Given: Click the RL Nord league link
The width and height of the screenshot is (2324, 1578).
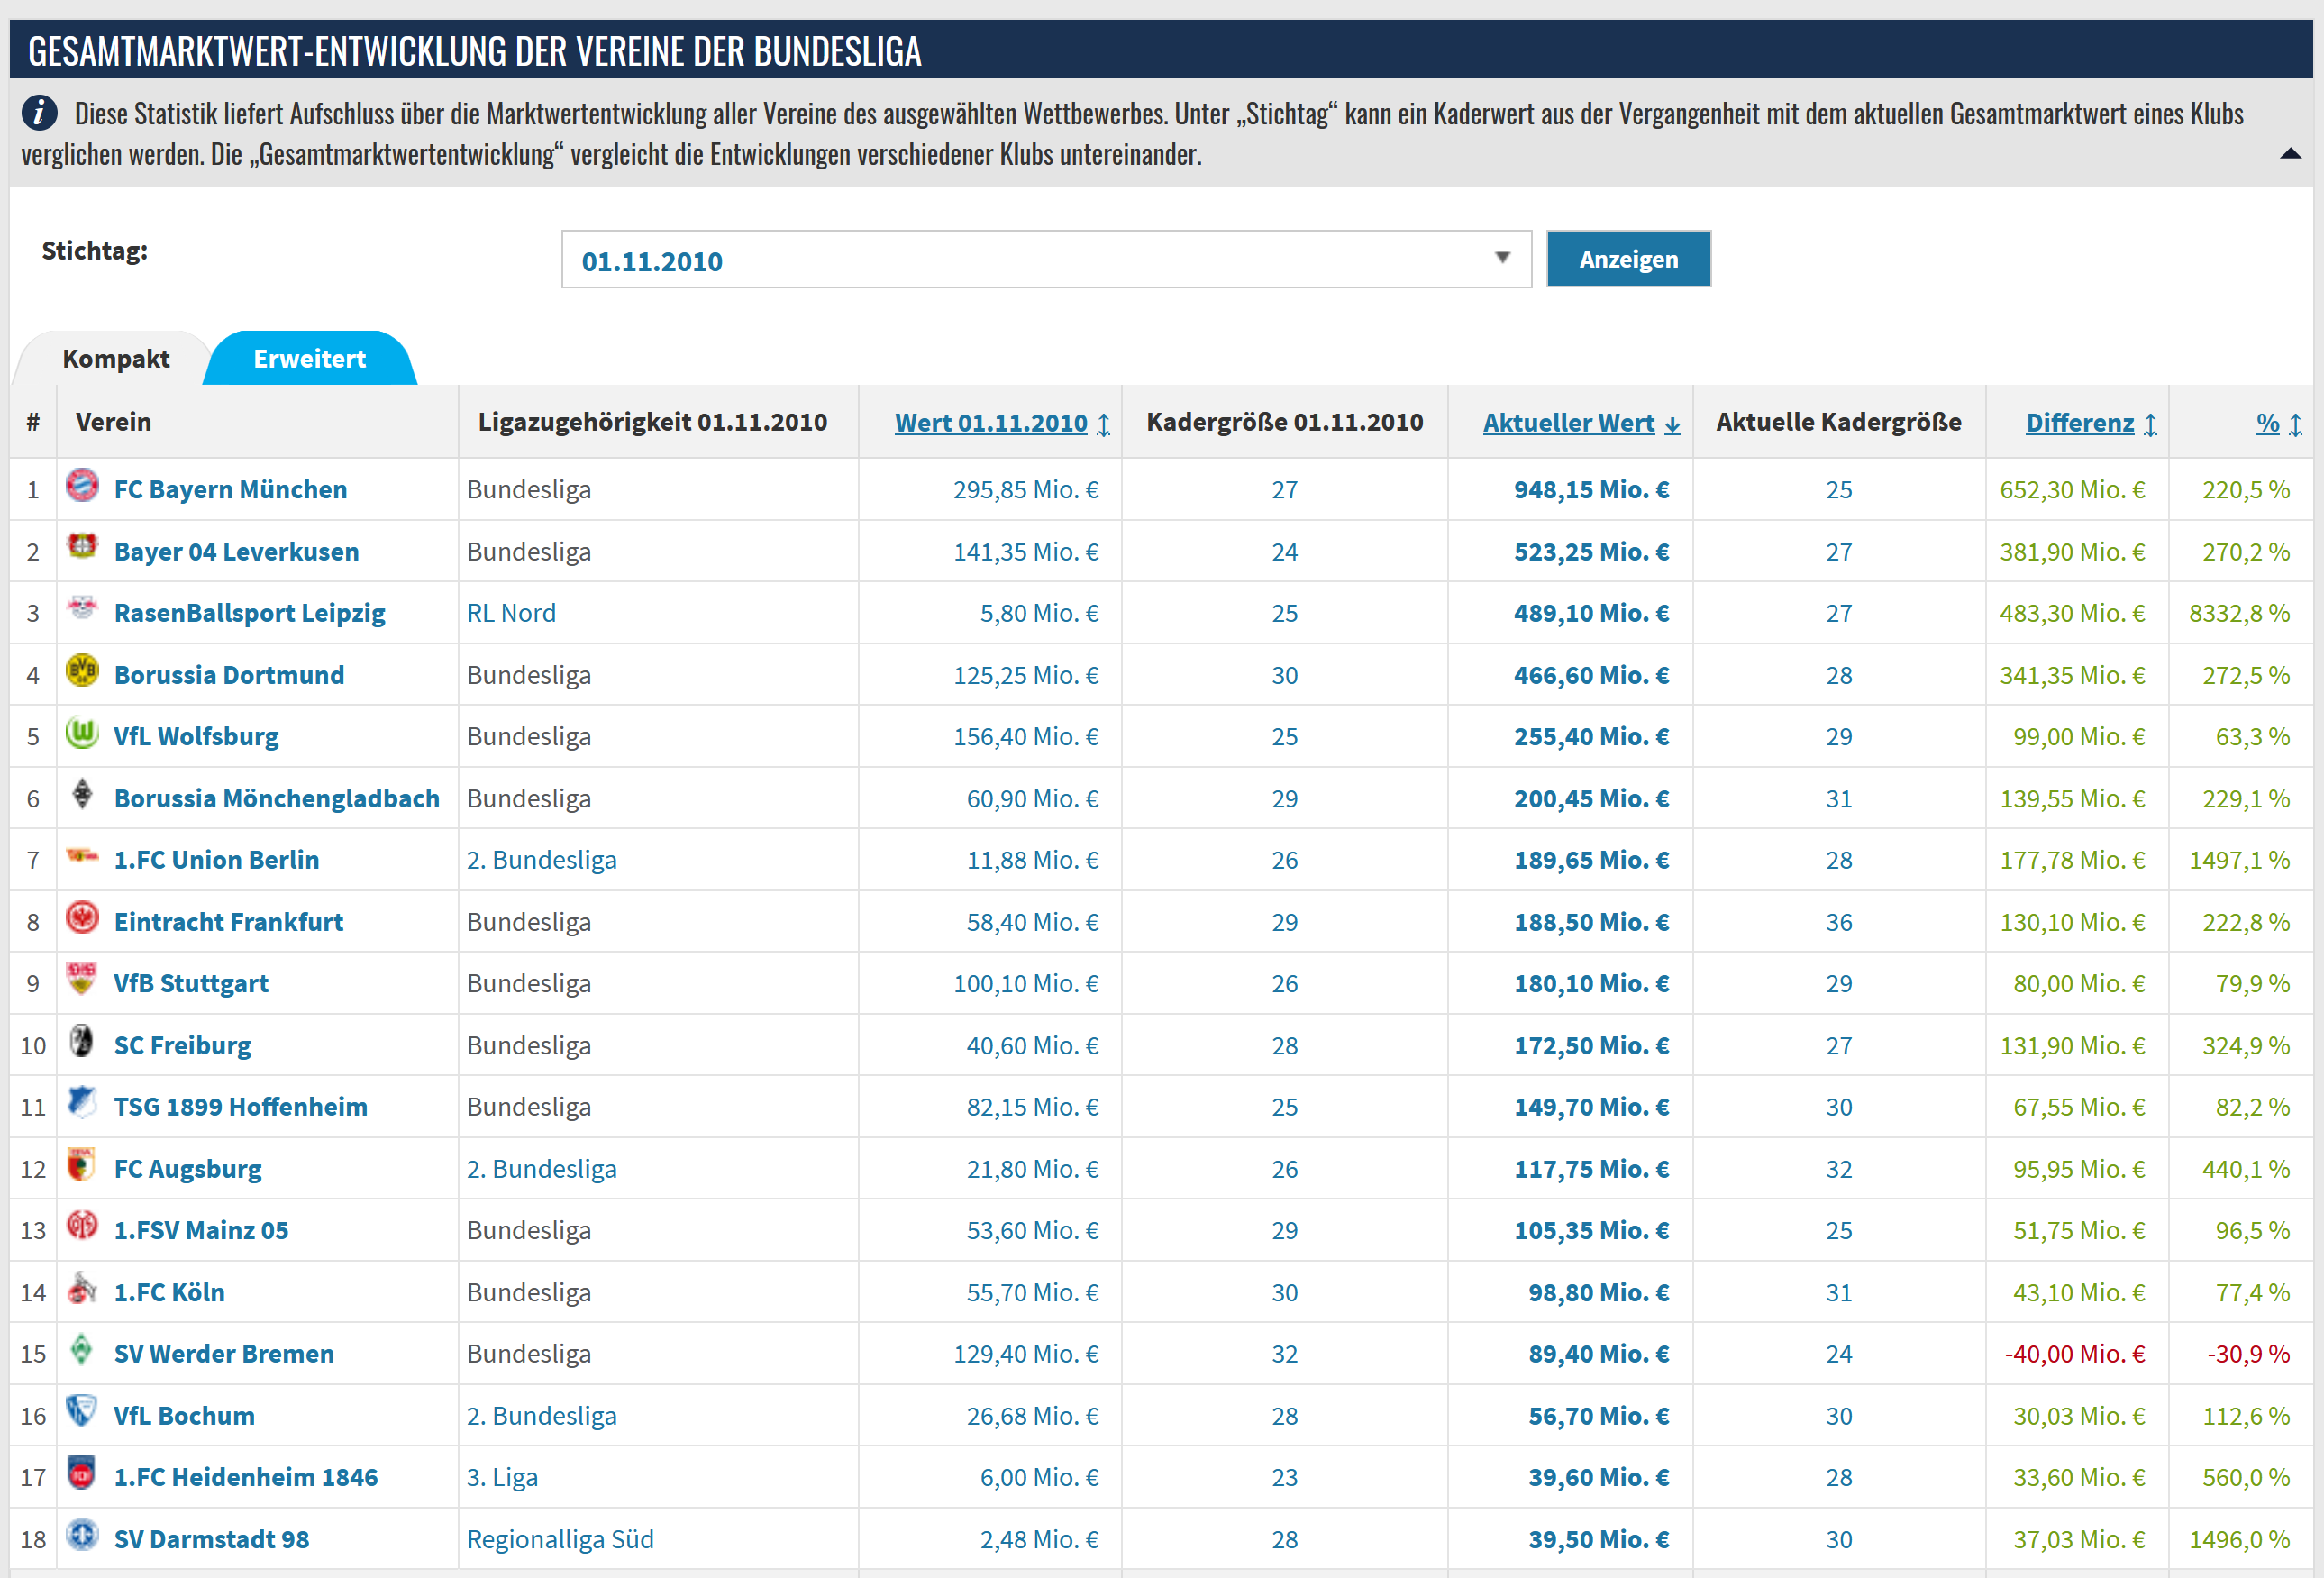Looking at the screenshot, I should (x=511, y=613).
